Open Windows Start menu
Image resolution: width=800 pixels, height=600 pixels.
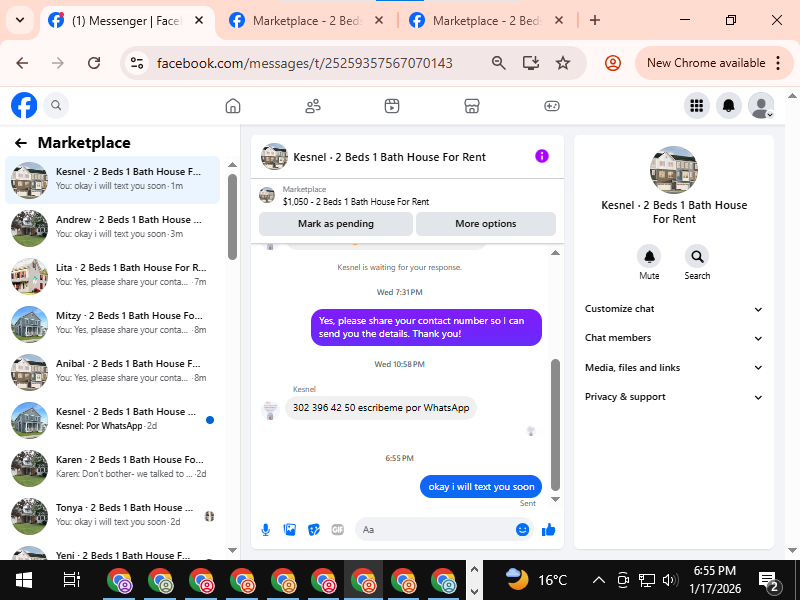[23, 580]
